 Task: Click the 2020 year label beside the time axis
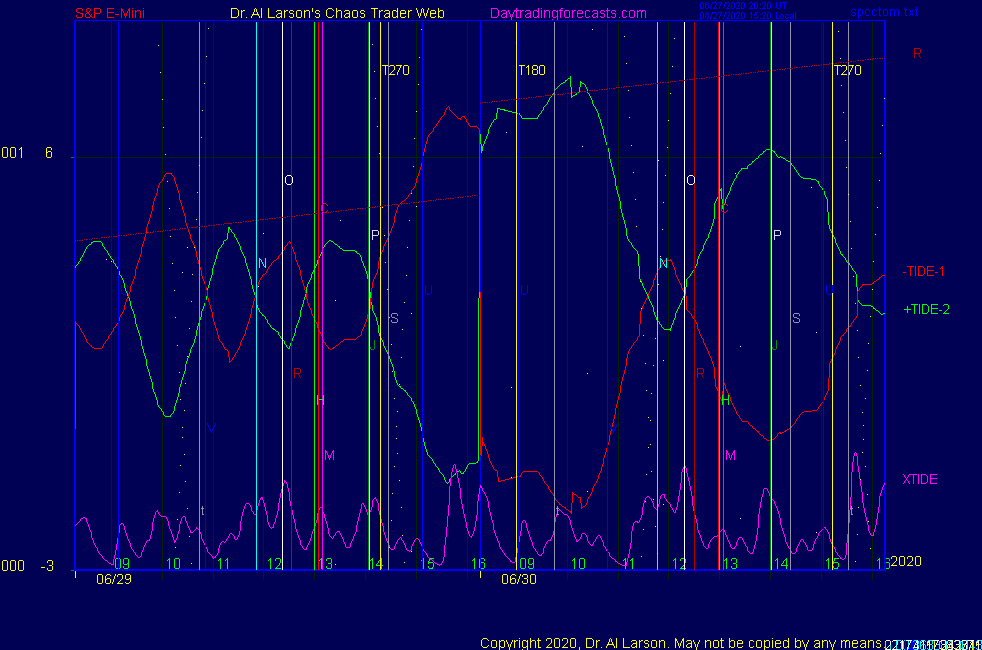(904, 562)
